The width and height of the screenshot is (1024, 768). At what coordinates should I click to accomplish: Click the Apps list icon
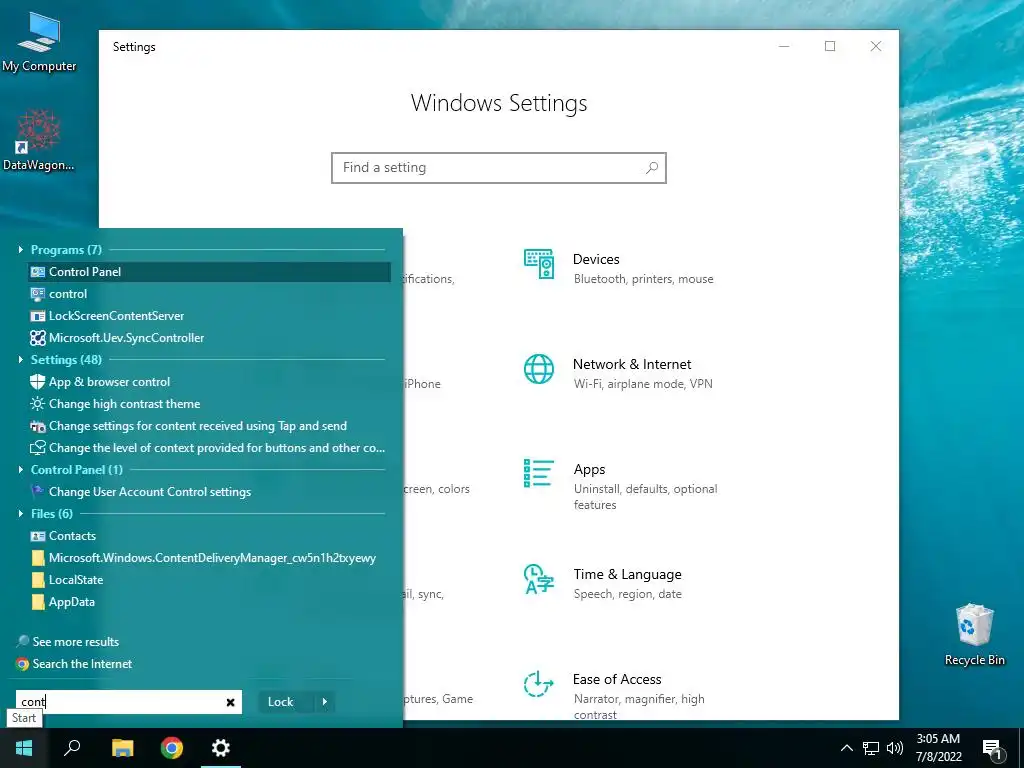(x=539, y=473)
